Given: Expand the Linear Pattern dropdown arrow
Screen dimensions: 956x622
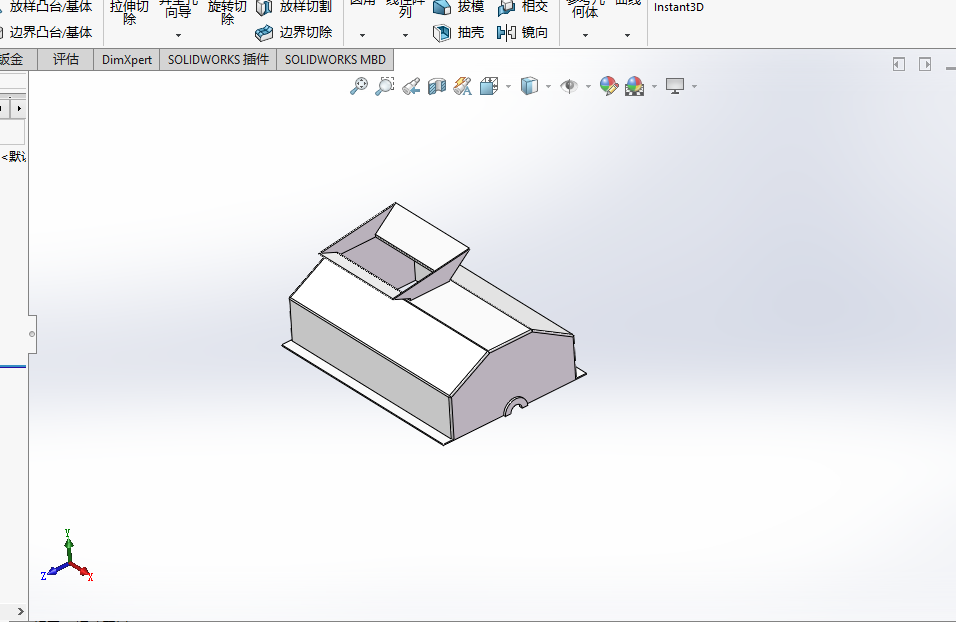Looking at the screenshot, I should 405,35.
